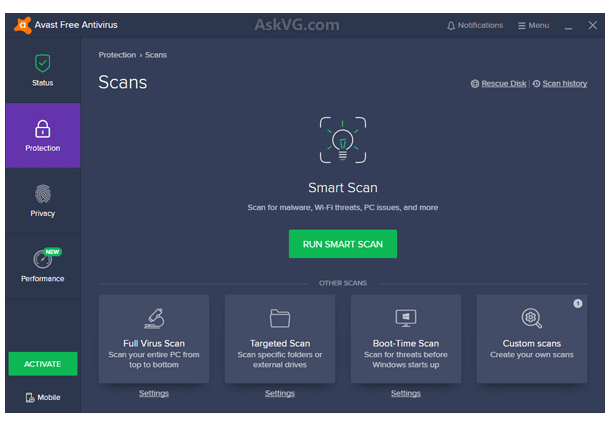Click the Boot-Time Scan monitor icon
Image resolution: width=615 pixels, height=422 pixels.
coord(406,318)
